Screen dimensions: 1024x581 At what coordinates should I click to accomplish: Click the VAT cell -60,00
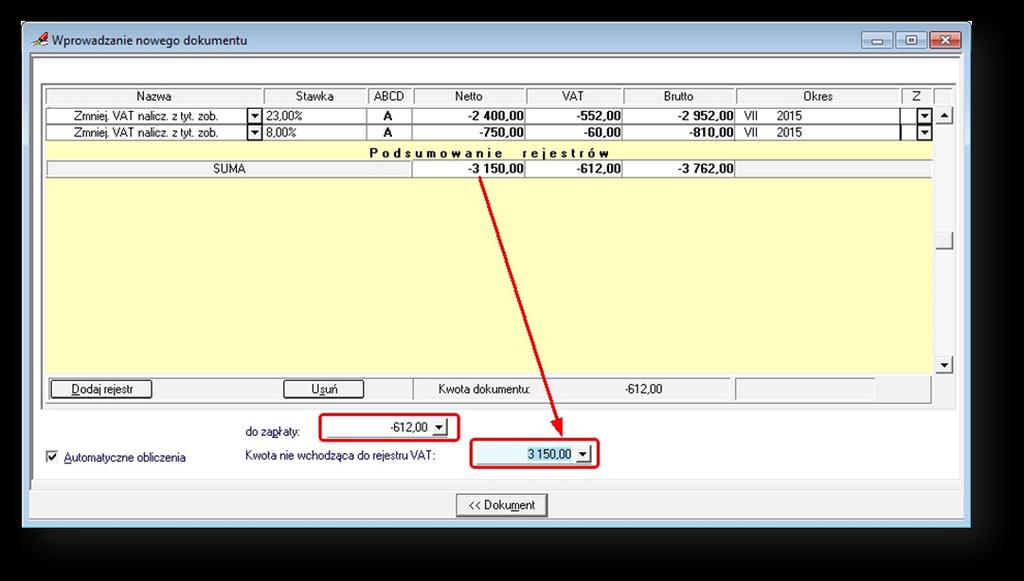573,133
